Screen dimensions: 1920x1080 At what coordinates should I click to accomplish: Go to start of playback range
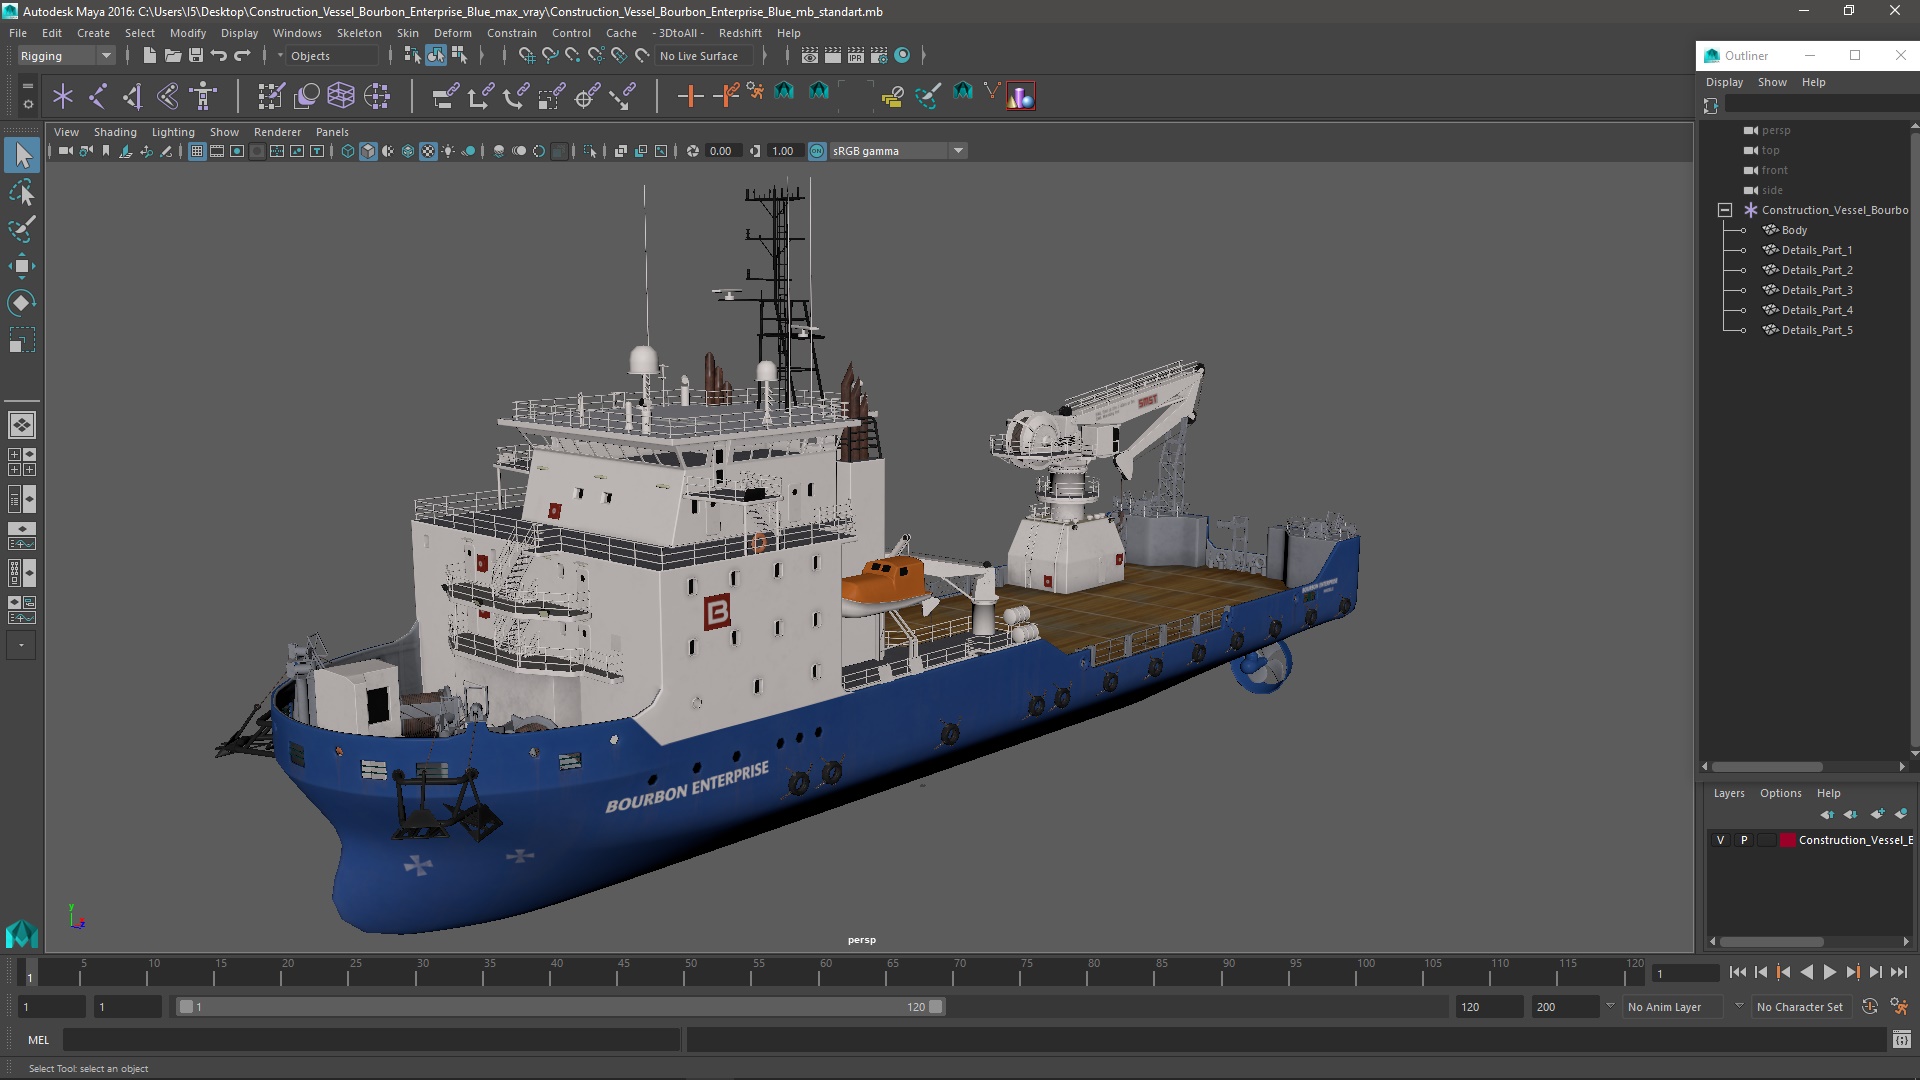(x=1737, y=972)
